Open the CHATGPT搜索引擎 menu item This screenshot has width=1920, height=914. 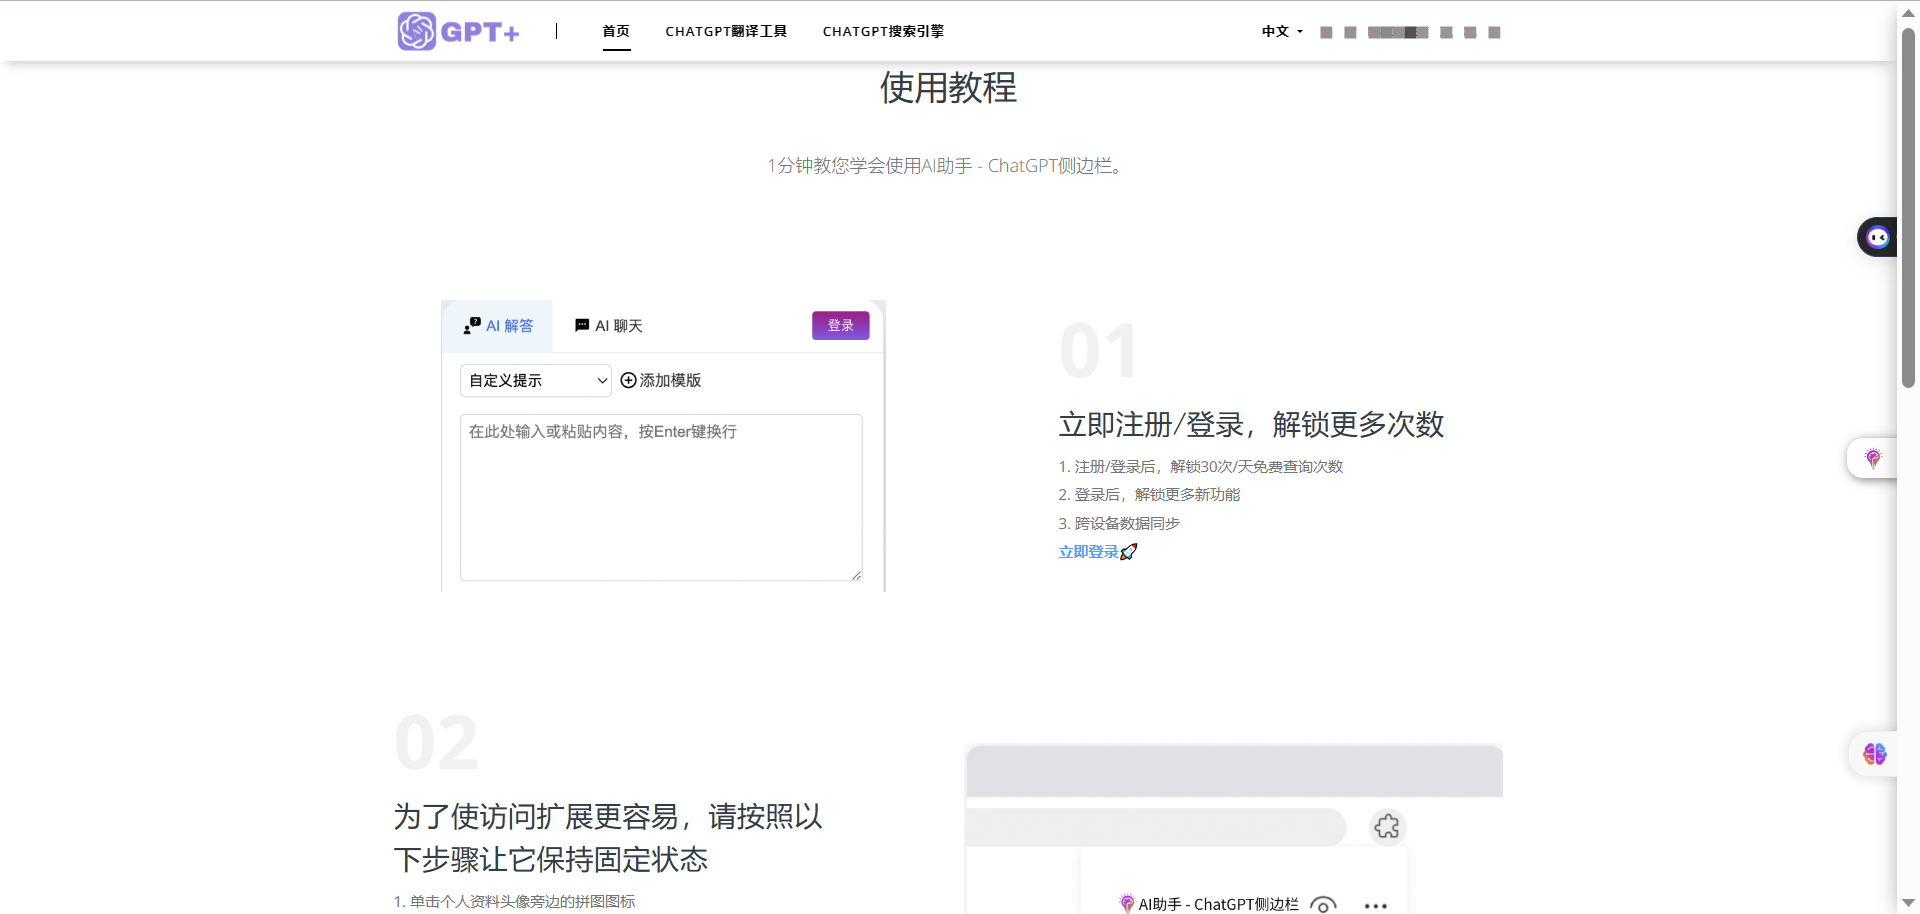(883, 31)
